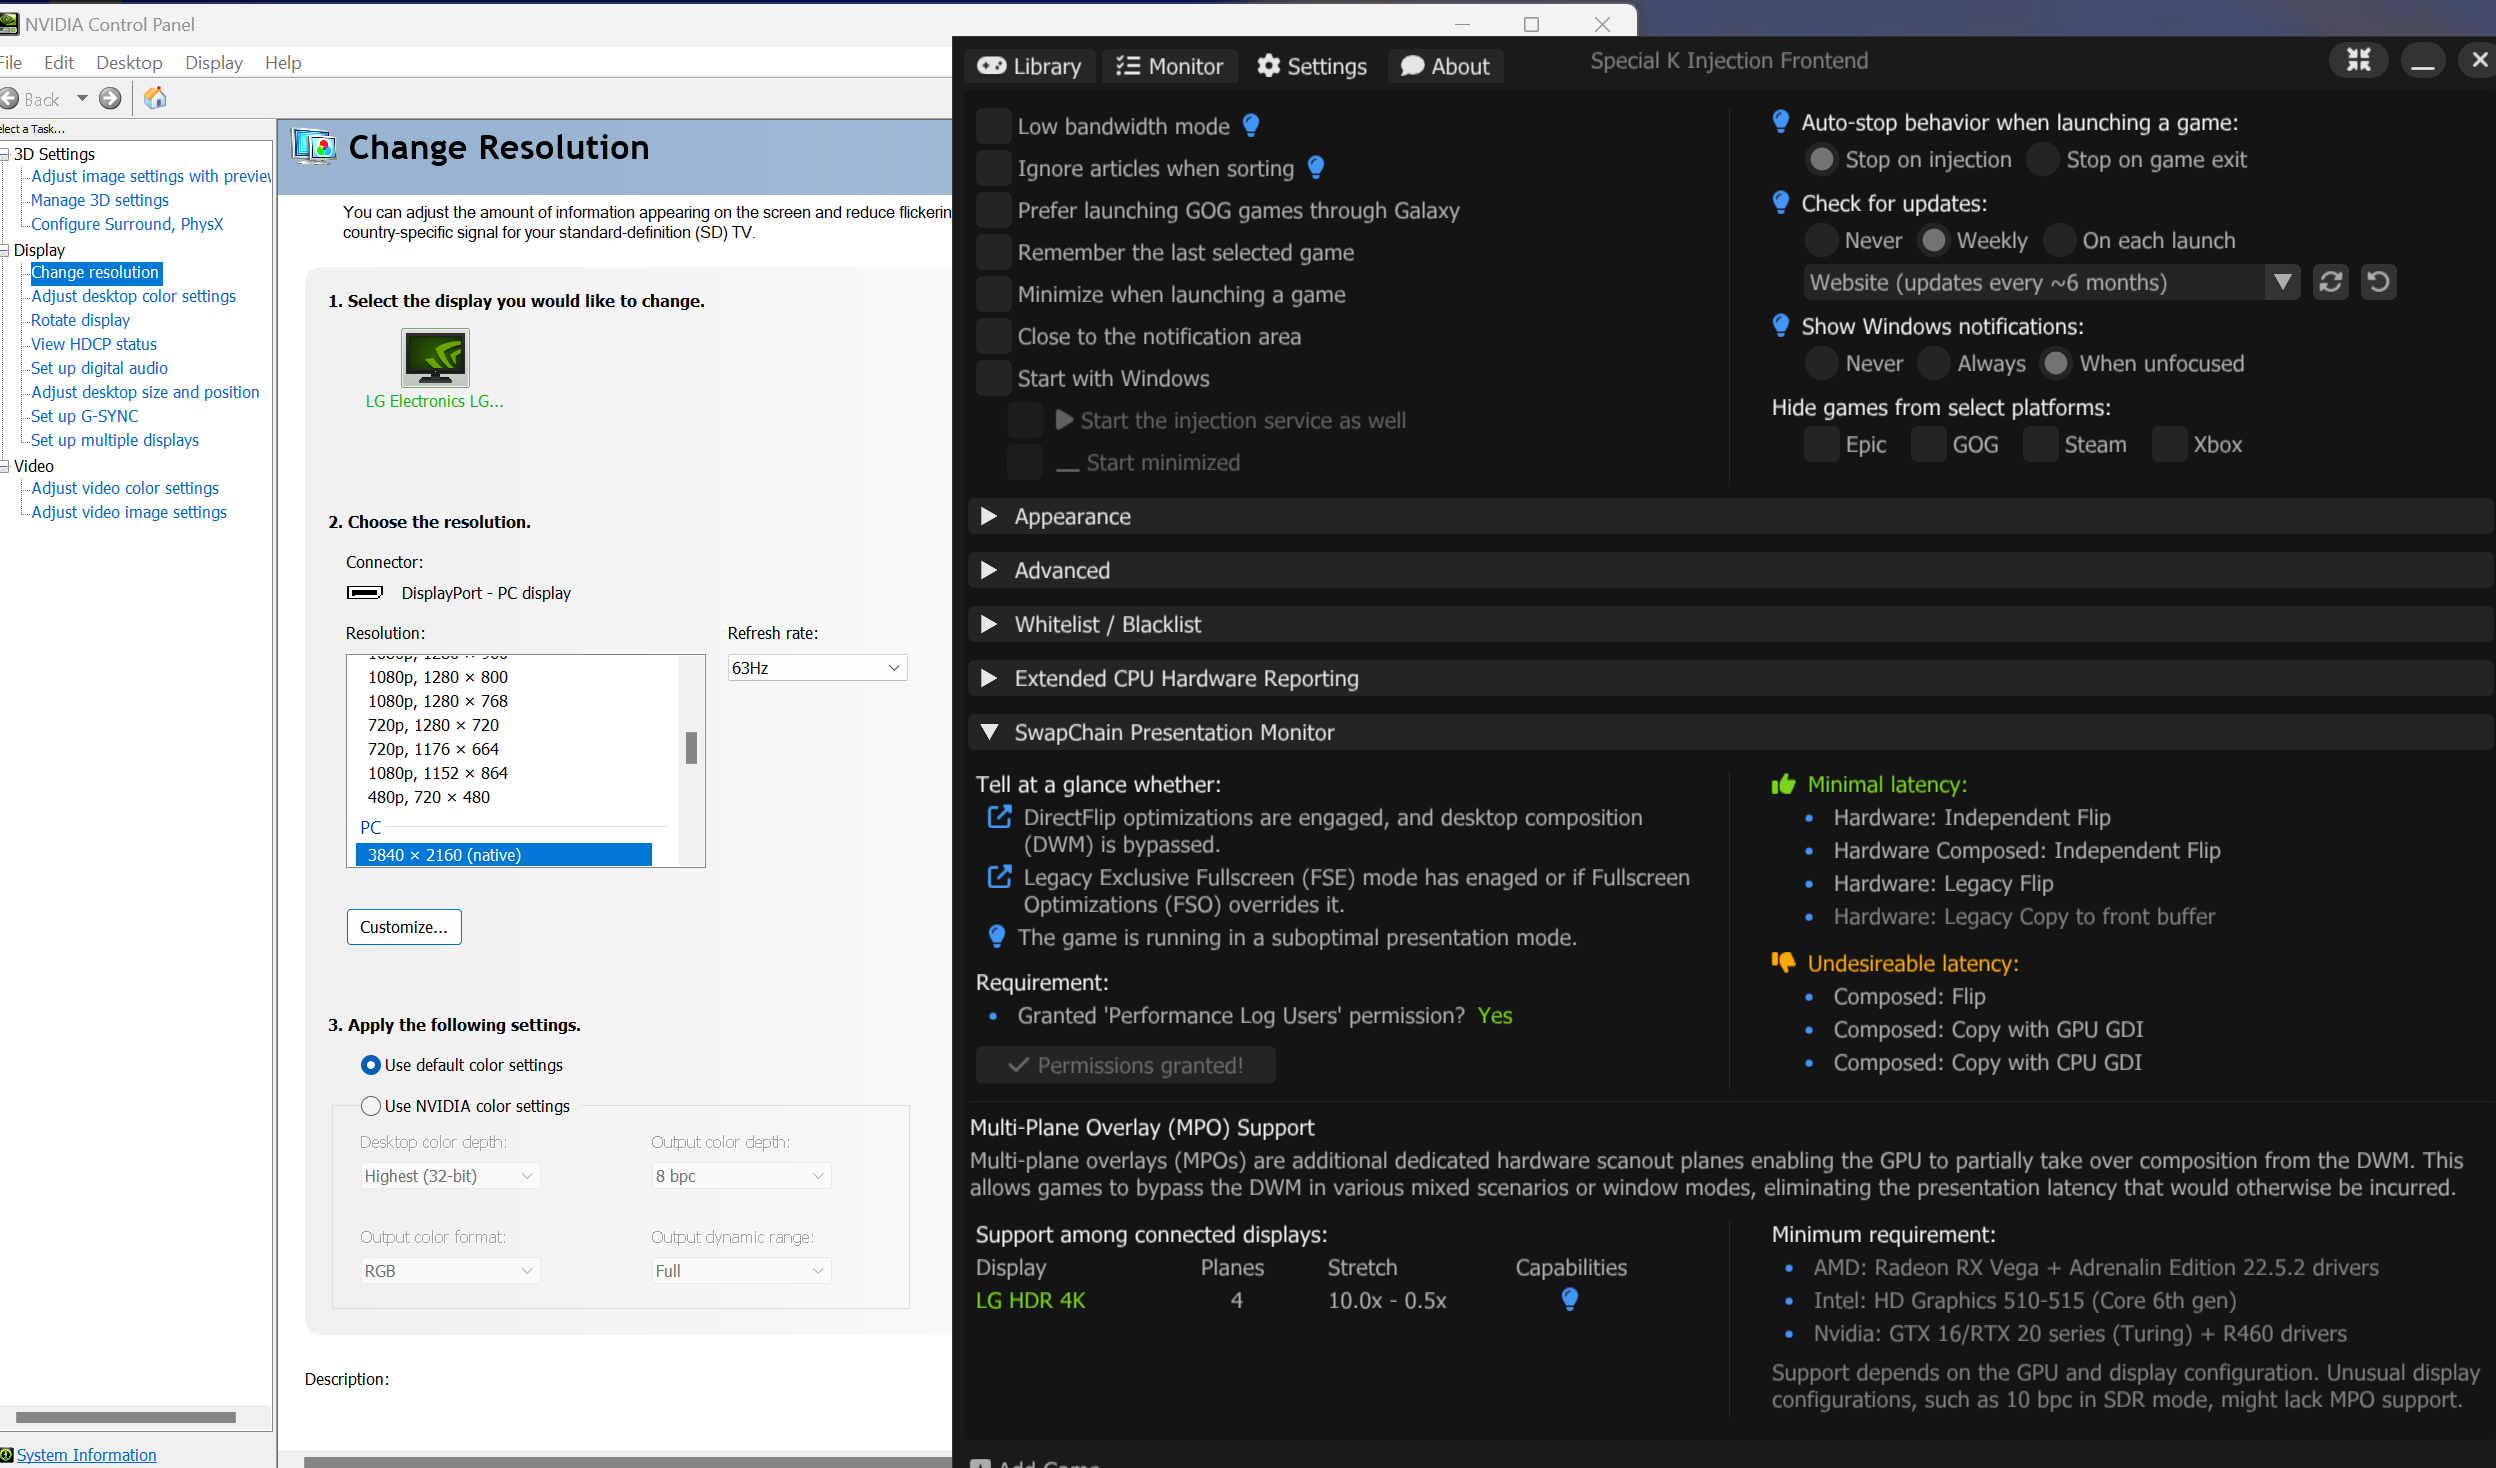
Task: Open the Desktop menu in NVIDIA Control Panel
Action: (129, 62)
